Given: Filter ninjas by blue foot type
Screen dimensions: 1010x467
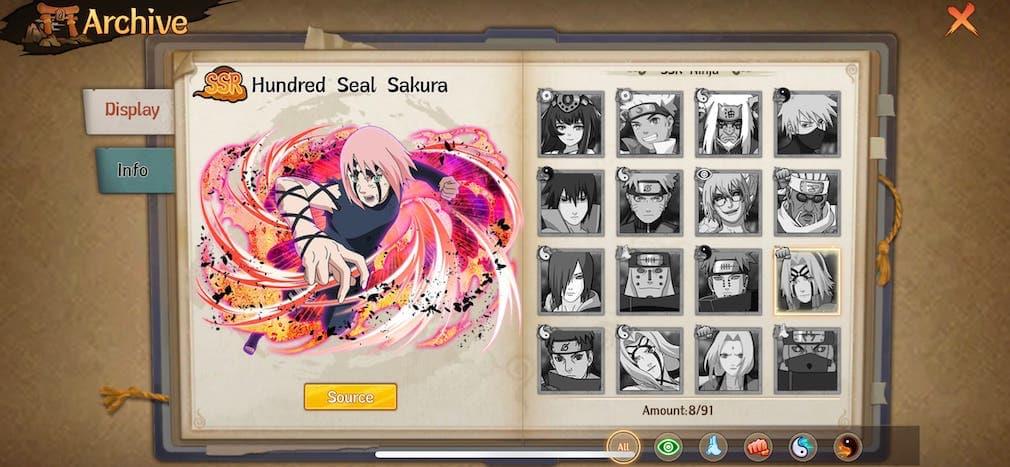Looking at the screenshot, I should 713,446.
